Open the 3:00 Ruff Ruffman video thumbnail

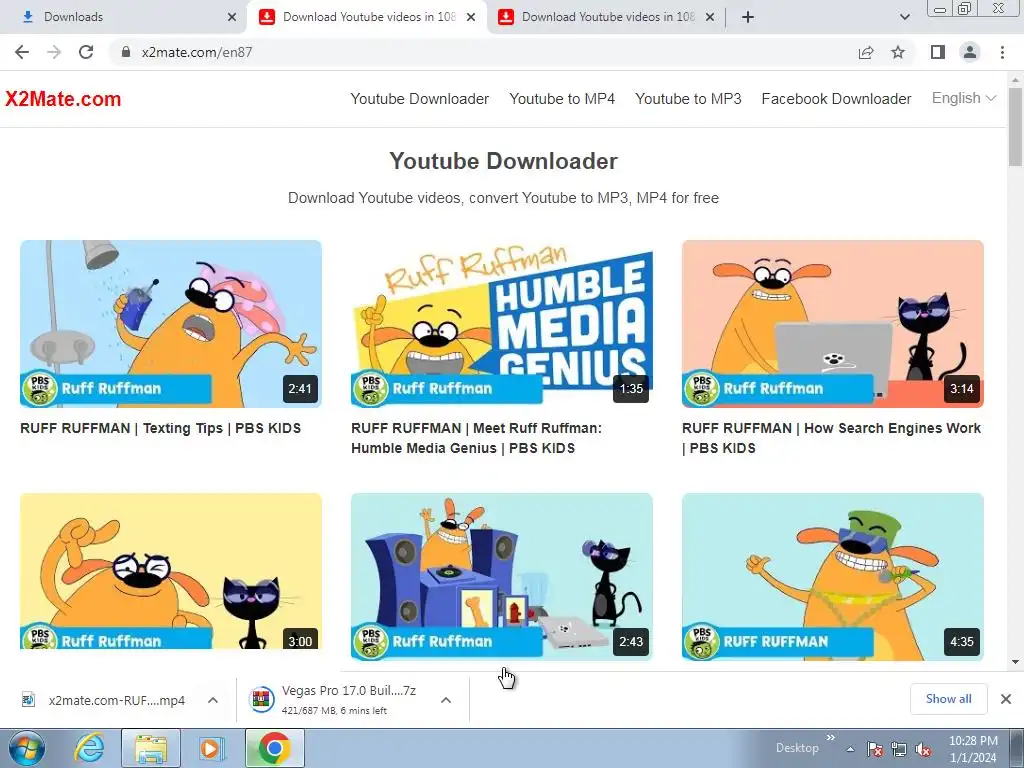point(170,571)
